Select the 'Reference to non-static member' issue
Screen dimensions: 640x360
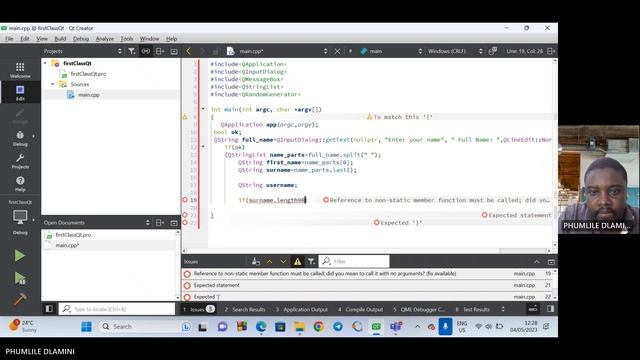[x=367, y=274]
